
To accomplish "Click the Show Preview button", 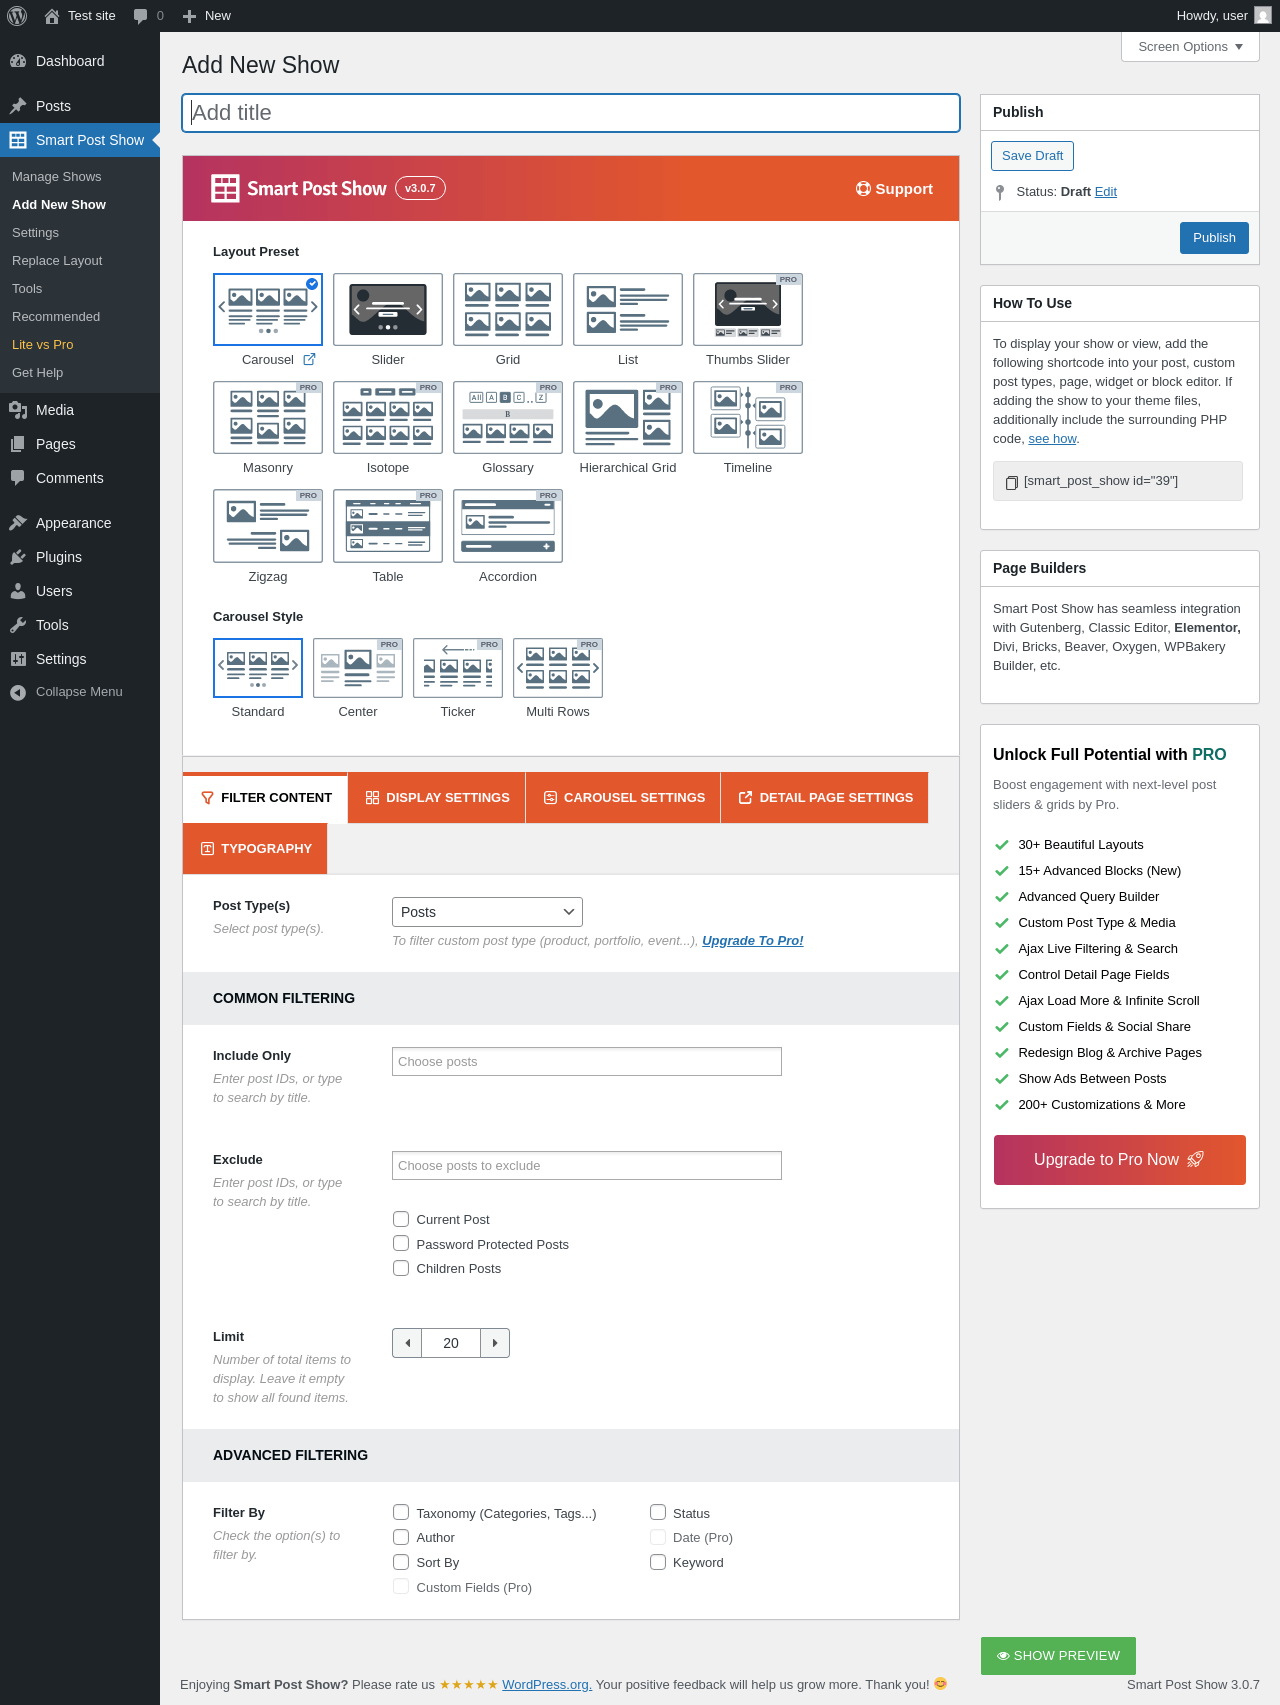I will click(x=1058, y=1656).
